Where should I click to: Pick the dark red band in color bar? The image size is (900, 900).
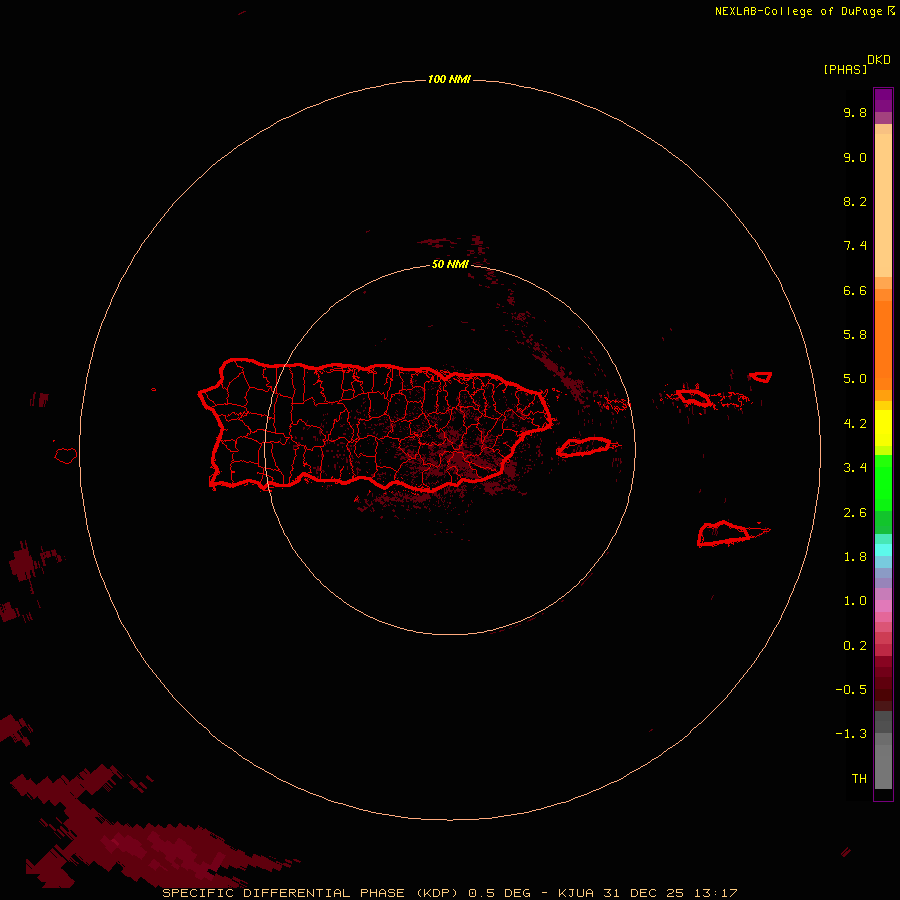click(883, 683)
